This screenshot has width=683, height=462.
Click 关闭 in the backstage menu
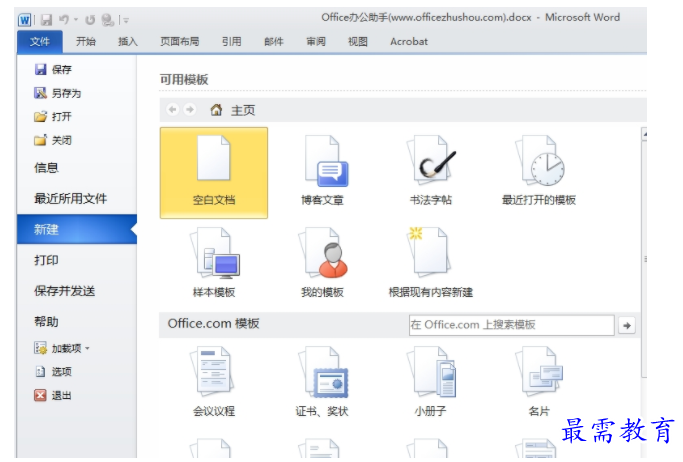(53, 140)
